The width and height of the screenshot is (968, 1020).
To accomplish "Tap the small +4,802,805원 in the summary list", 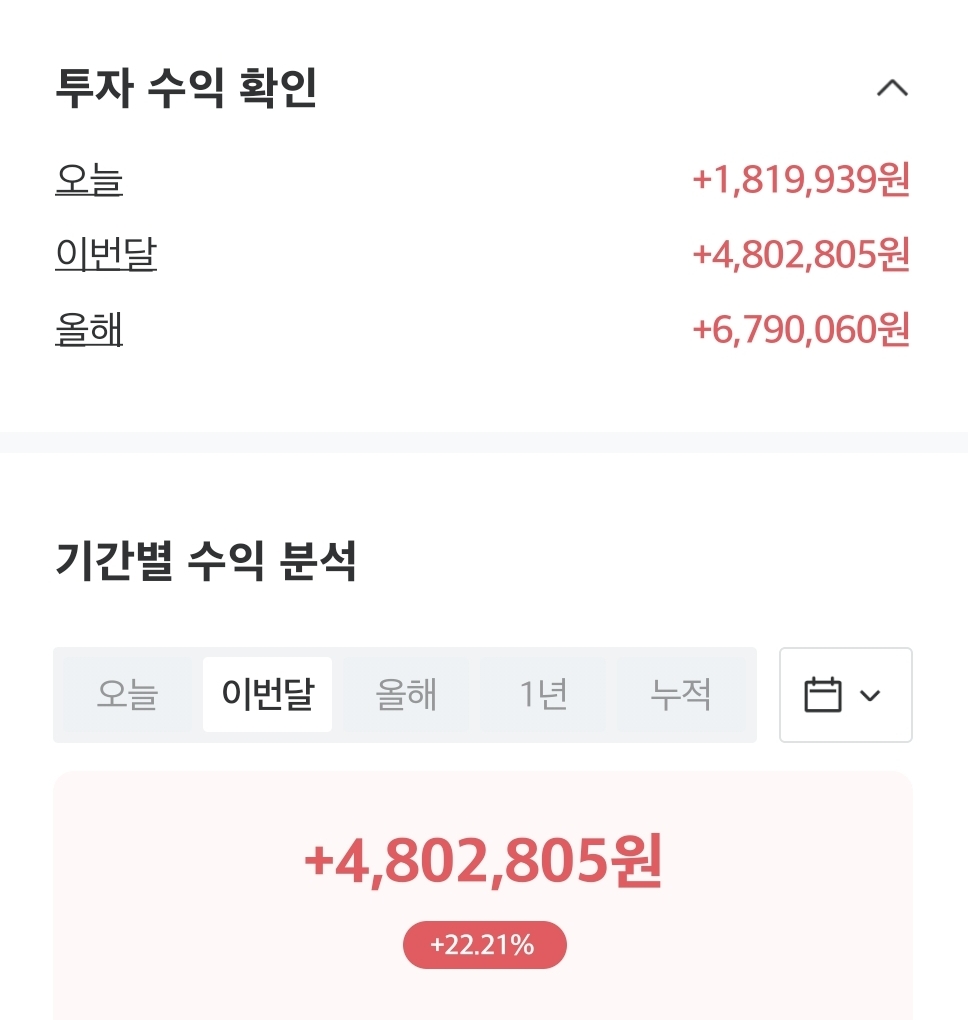I will [x=800, y=255].
